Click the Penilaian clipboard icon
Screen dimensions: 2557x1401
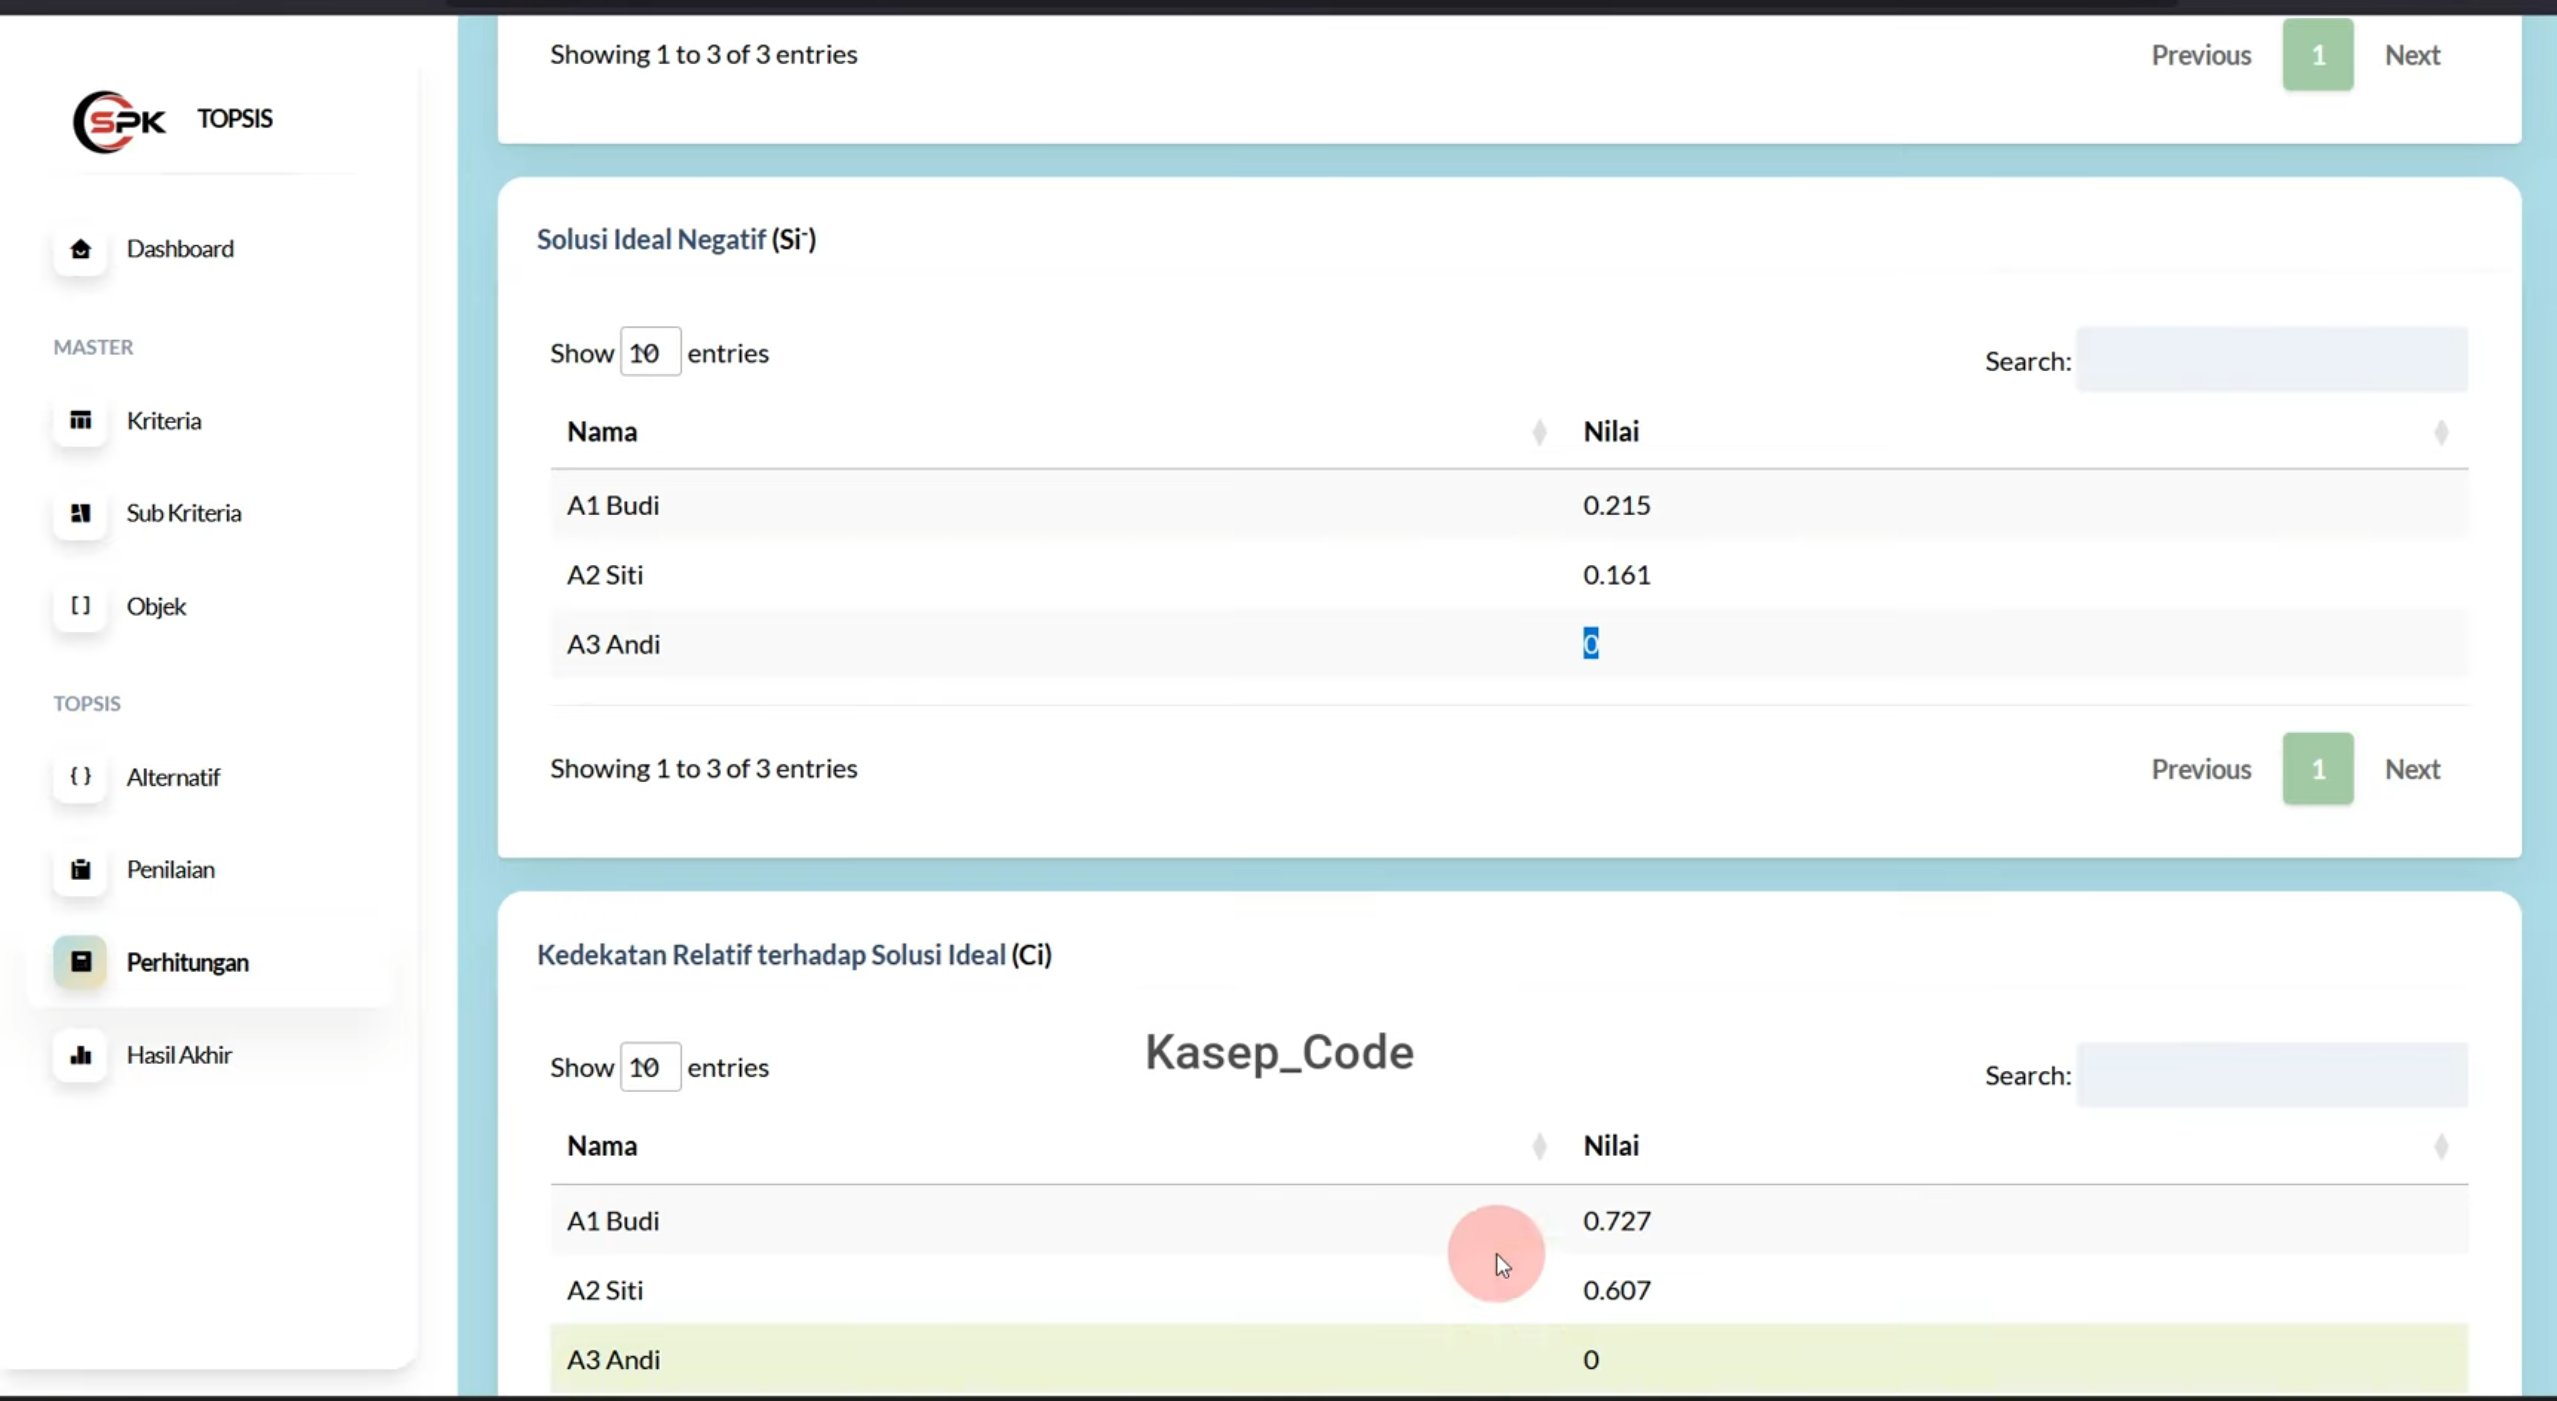80,869
